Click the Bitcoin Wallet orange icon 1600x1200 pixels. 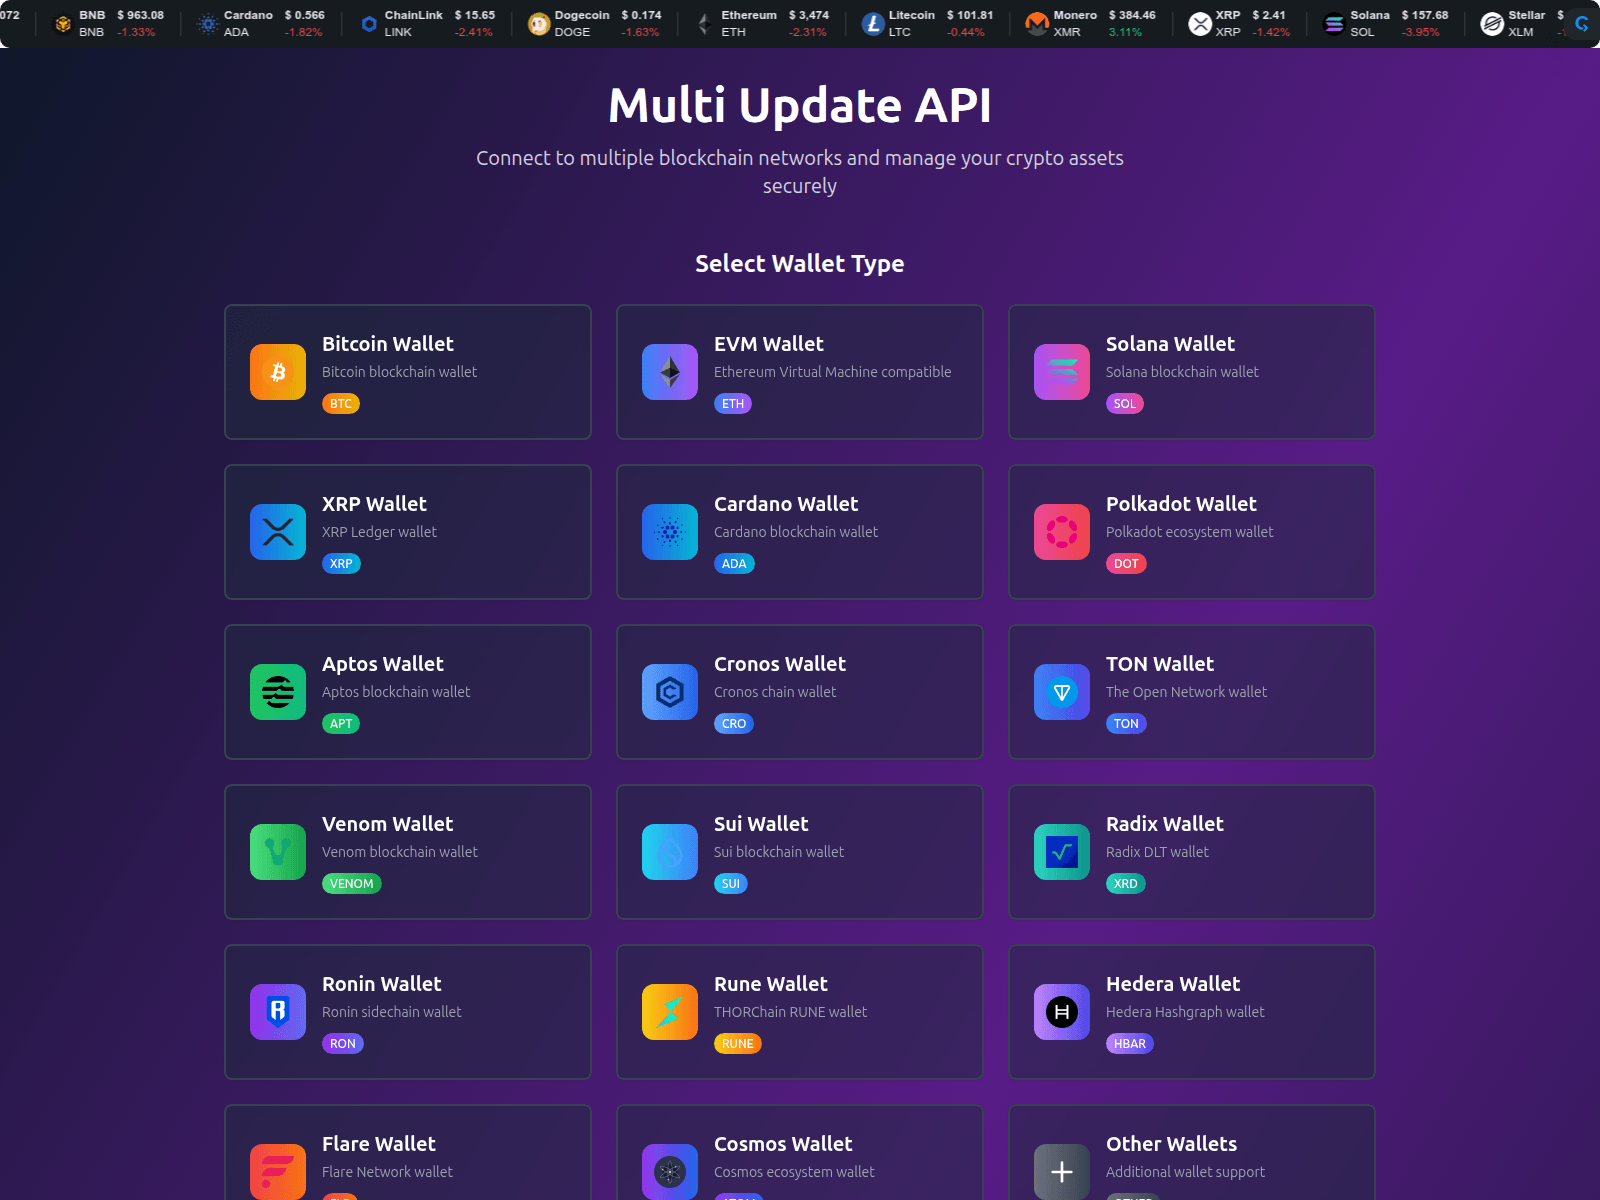point(278,372)
